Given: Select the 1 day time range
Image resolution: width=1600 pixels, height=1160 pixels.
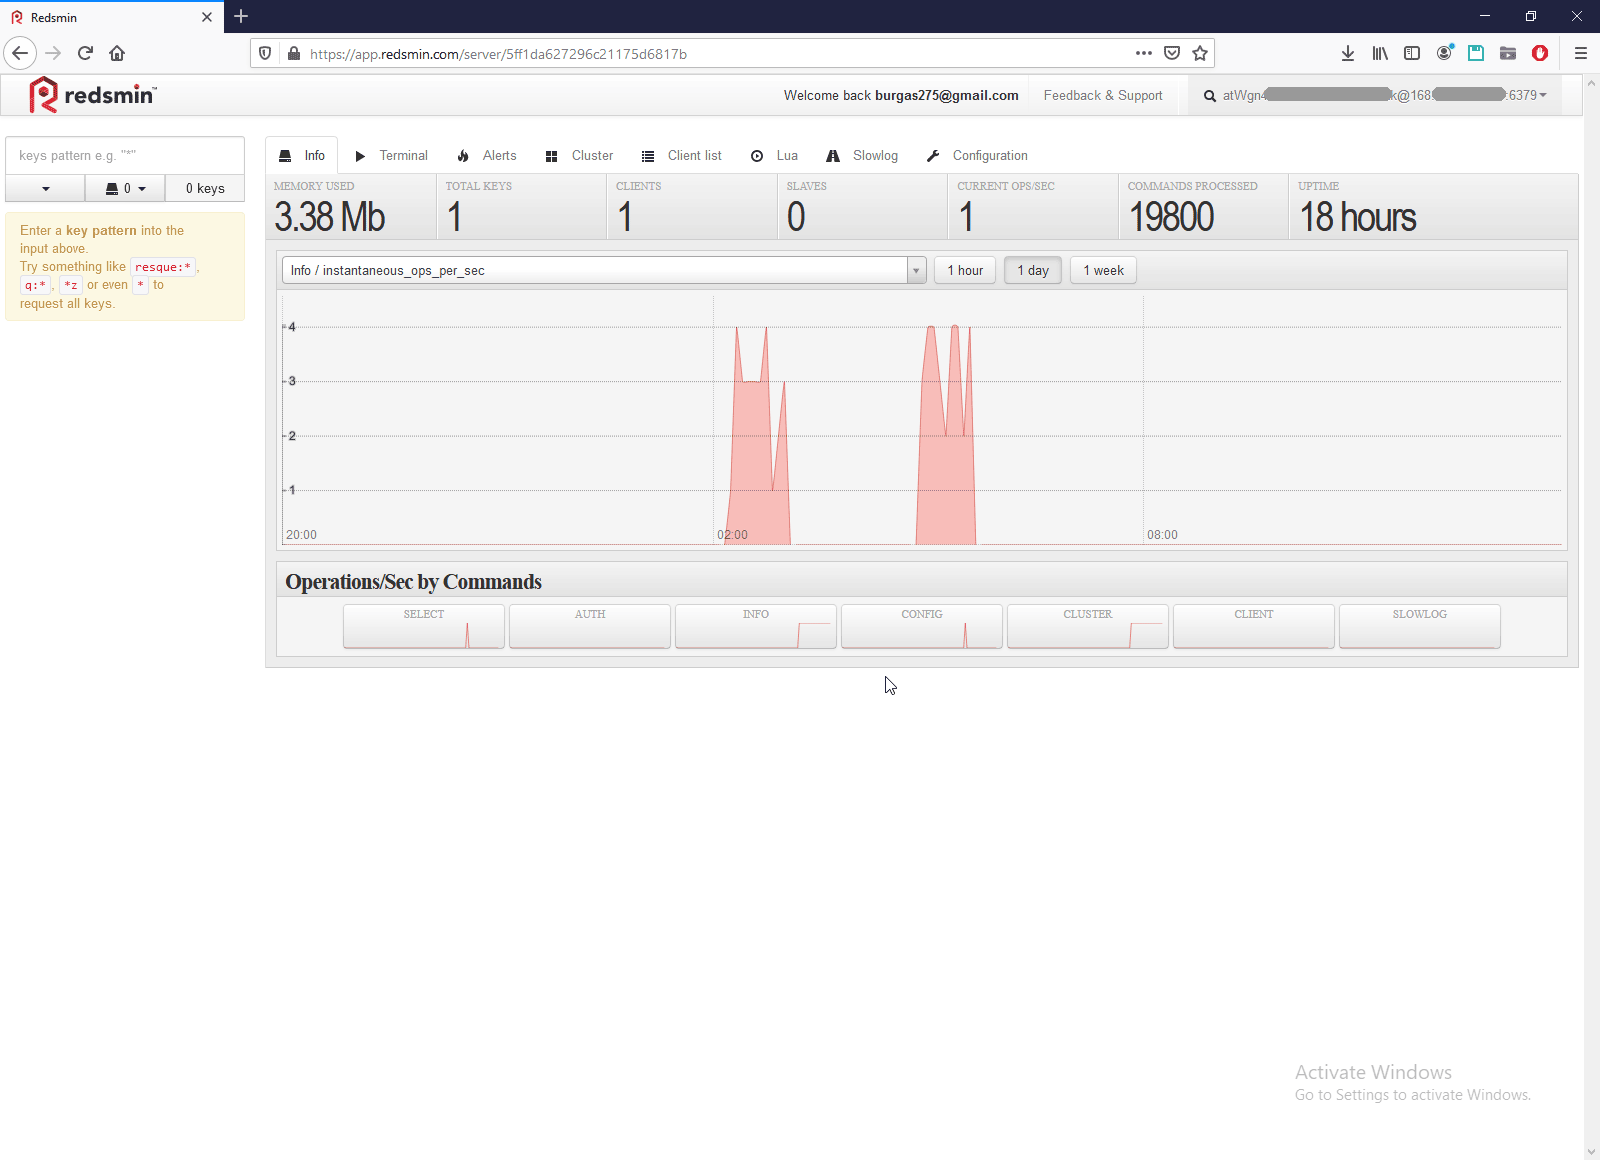Looking at the screenshot, I should 1033,270.
